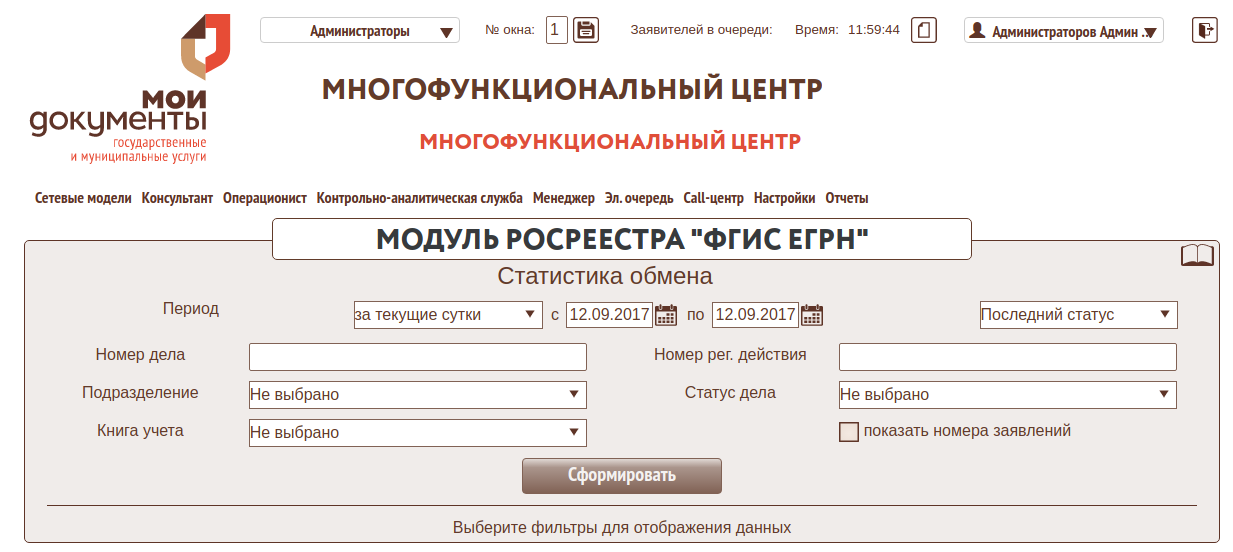Screen dimensions: 1233x552
Task: Expand the Последний статус dropdown
Action: 1078,315
